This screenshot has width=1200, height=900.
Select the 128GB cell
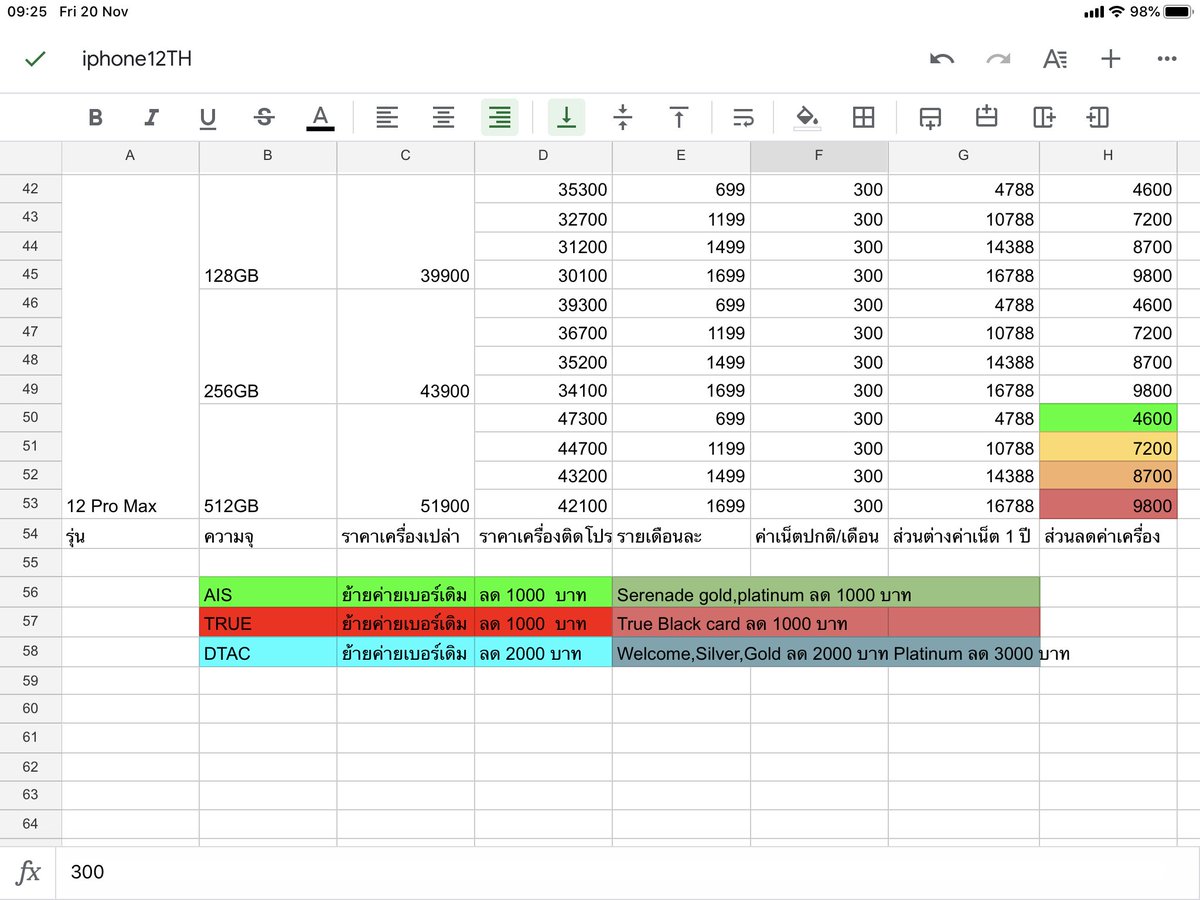(x=268, y=232)
